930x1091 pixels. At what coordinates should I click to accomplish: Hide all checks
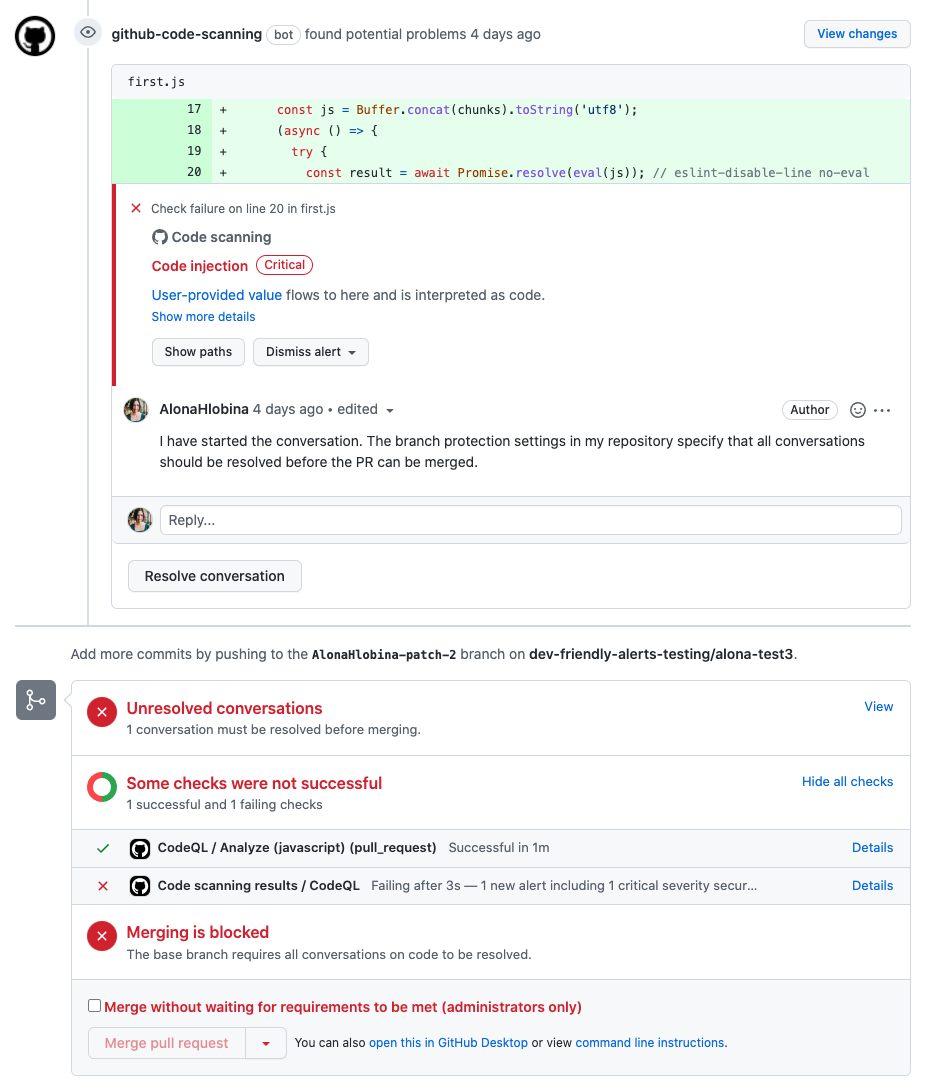847,781
